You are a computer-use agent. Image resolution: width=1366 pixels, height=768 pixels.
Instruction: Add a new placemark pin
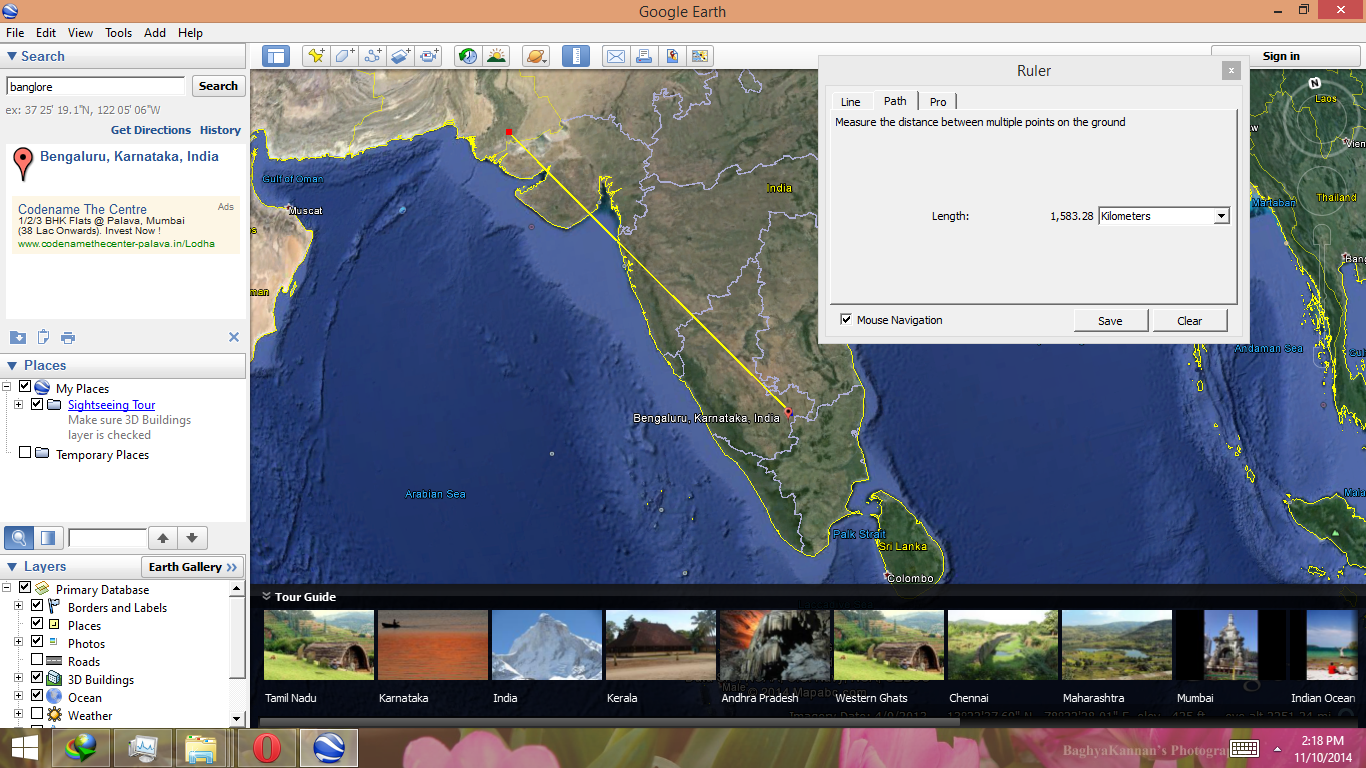[x=316, y=56]
